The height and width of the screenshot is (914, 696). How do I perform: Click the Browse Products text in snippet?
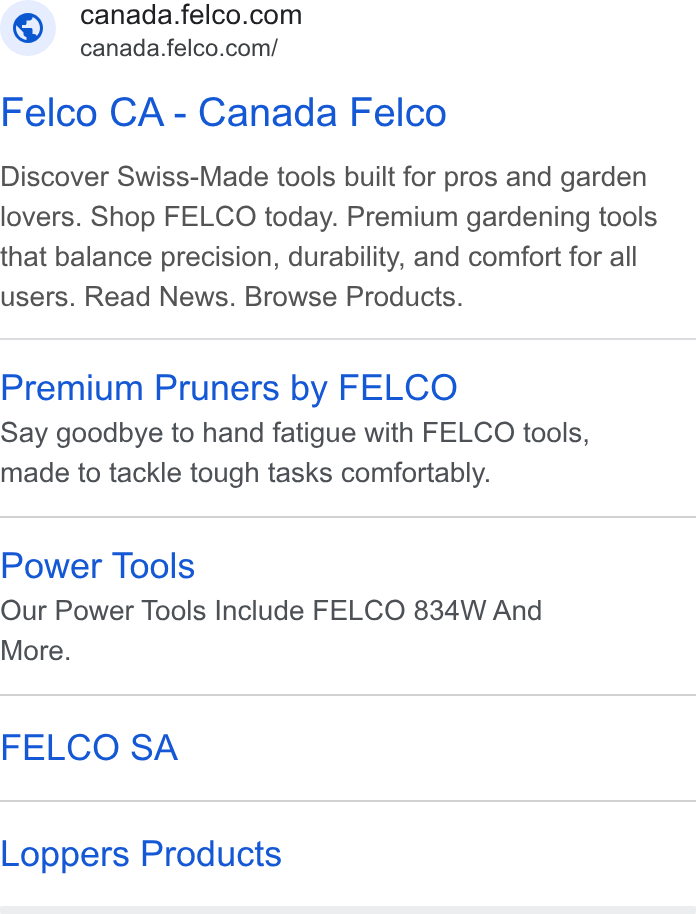[x=353, y=297]
